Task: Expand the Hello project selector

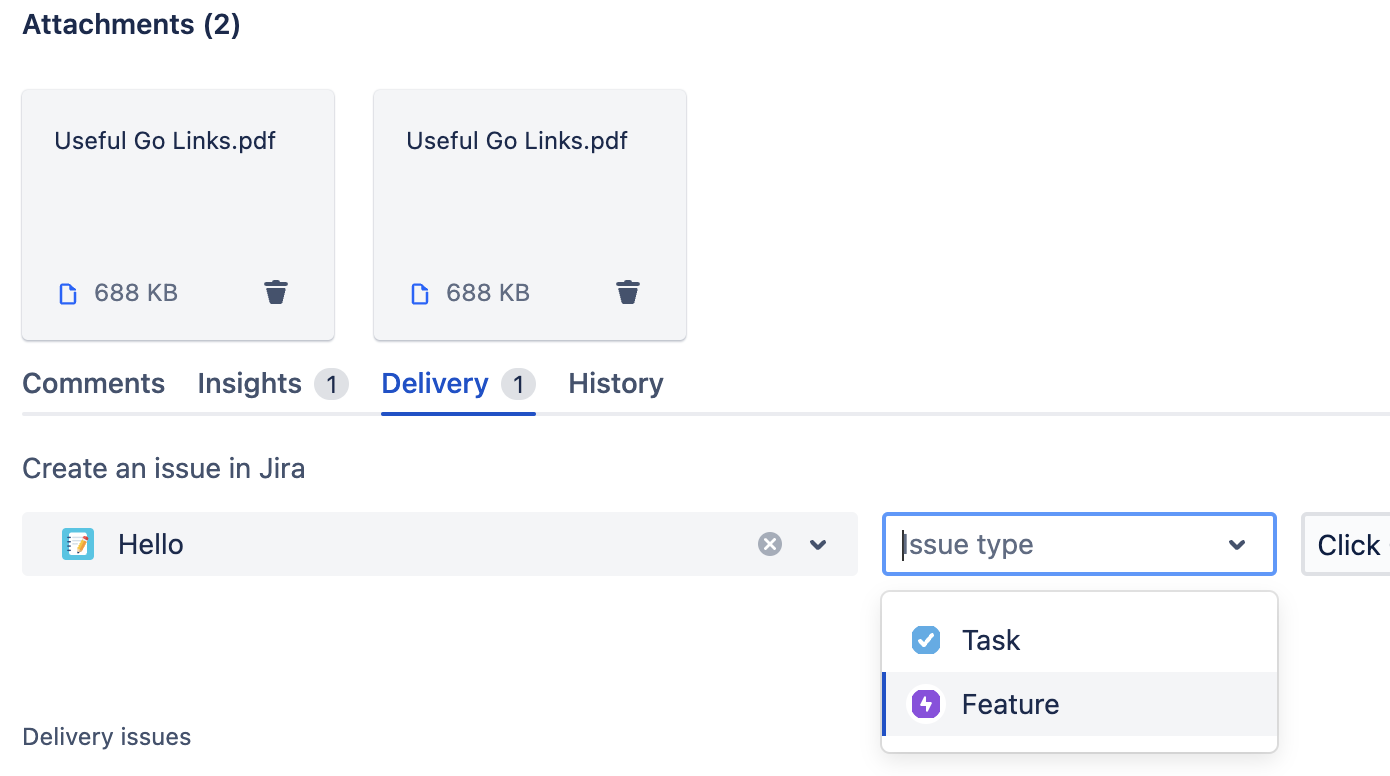Action: click(818, 544)
